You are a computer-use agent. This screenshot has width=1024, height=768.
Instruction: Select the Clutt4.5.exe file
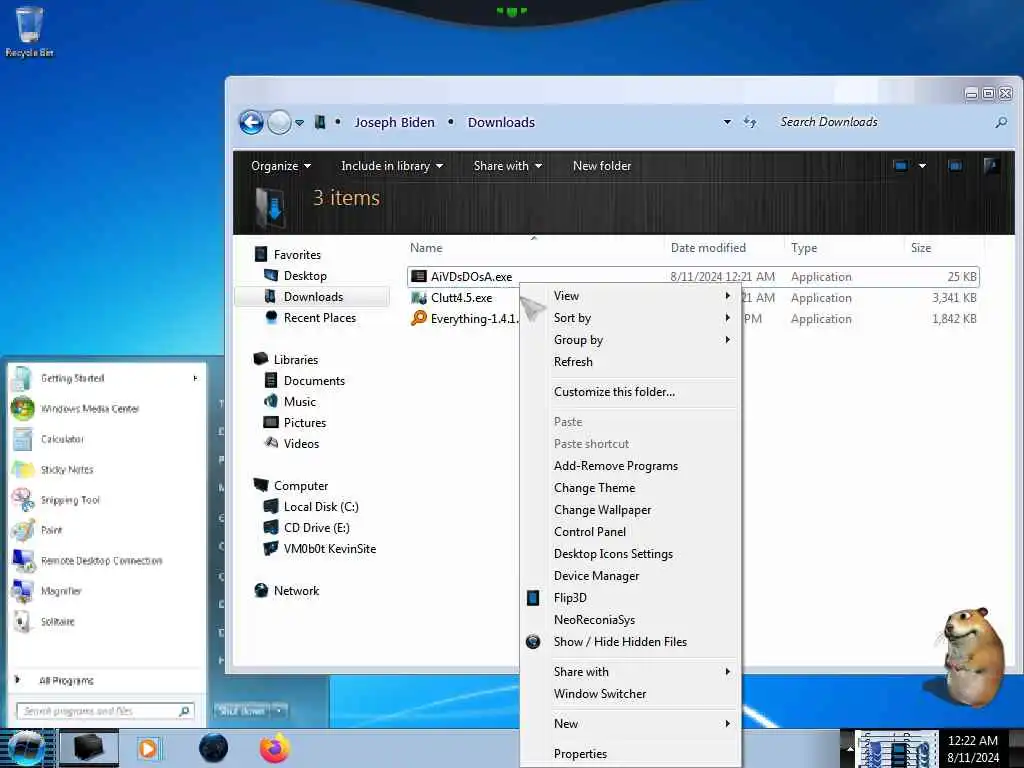(461, 298)
